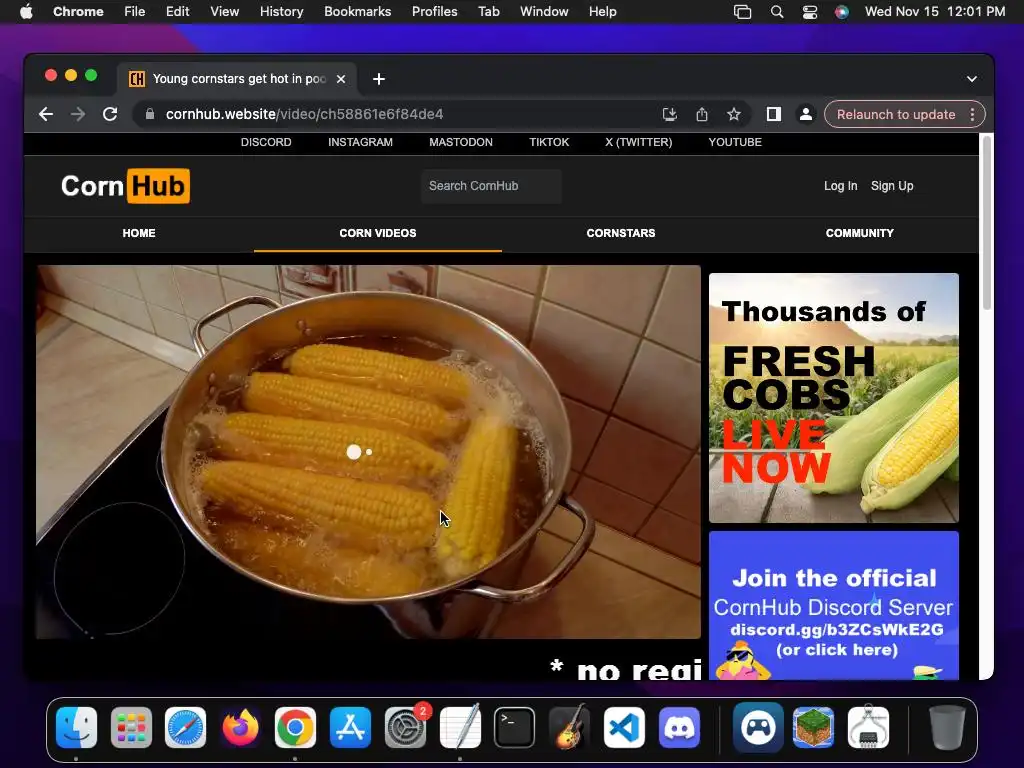Open a new tab with plus button
The width and height of the screenshot is (1024, 768).
pyautogui.click(x=379, y=79)
